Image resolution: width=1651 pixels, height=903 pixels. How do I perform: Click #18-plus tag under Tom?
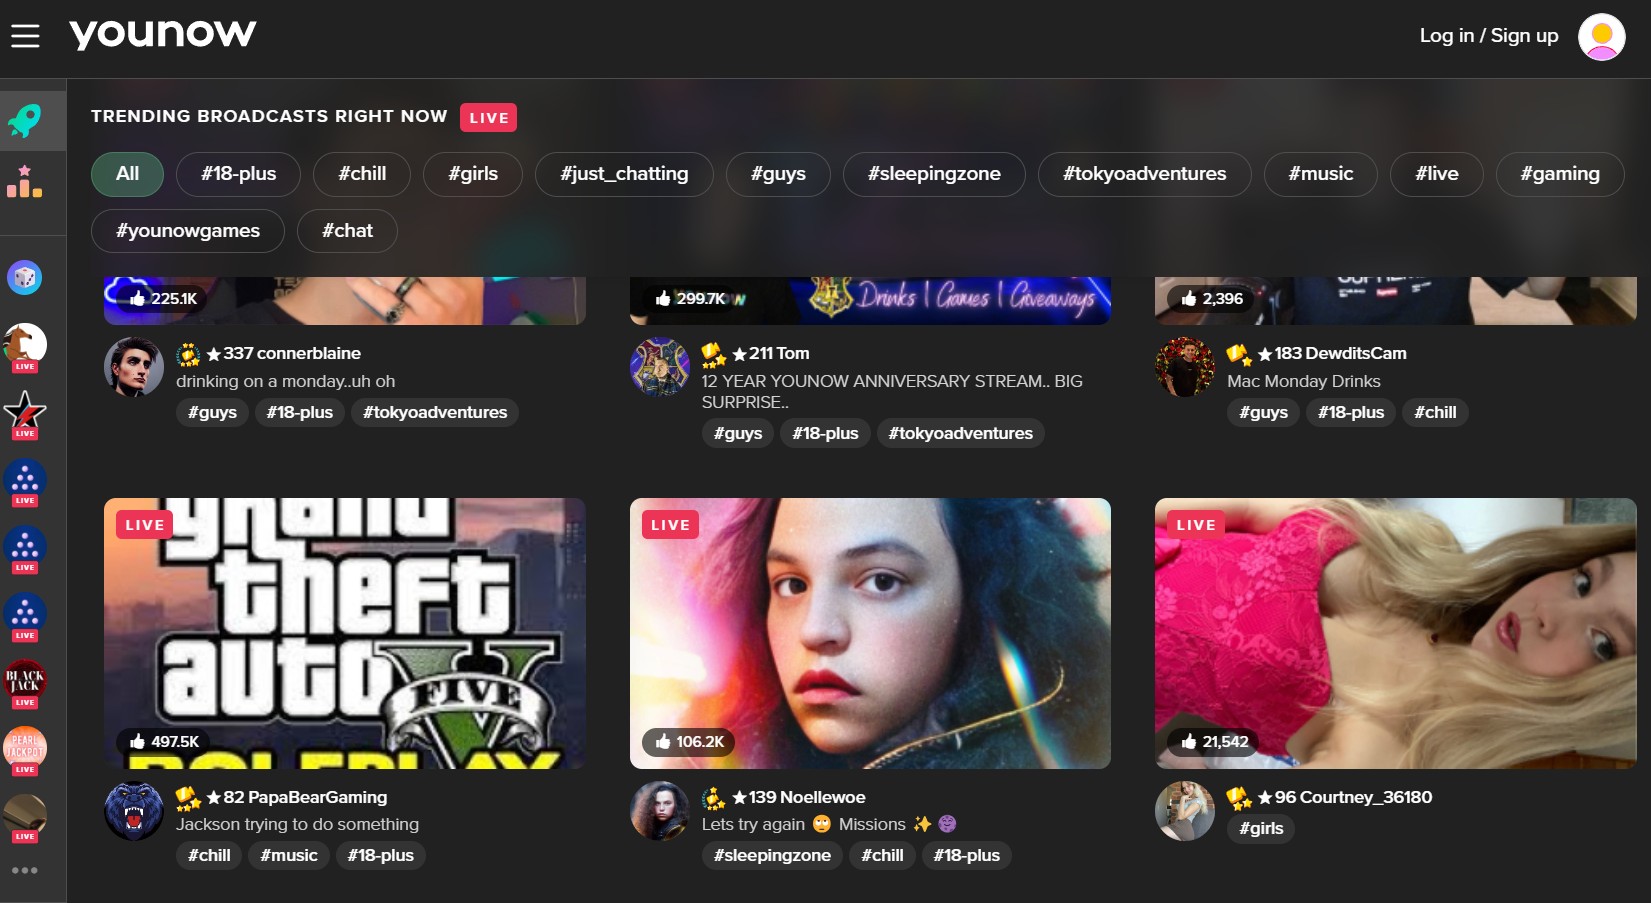click(825, 433)
